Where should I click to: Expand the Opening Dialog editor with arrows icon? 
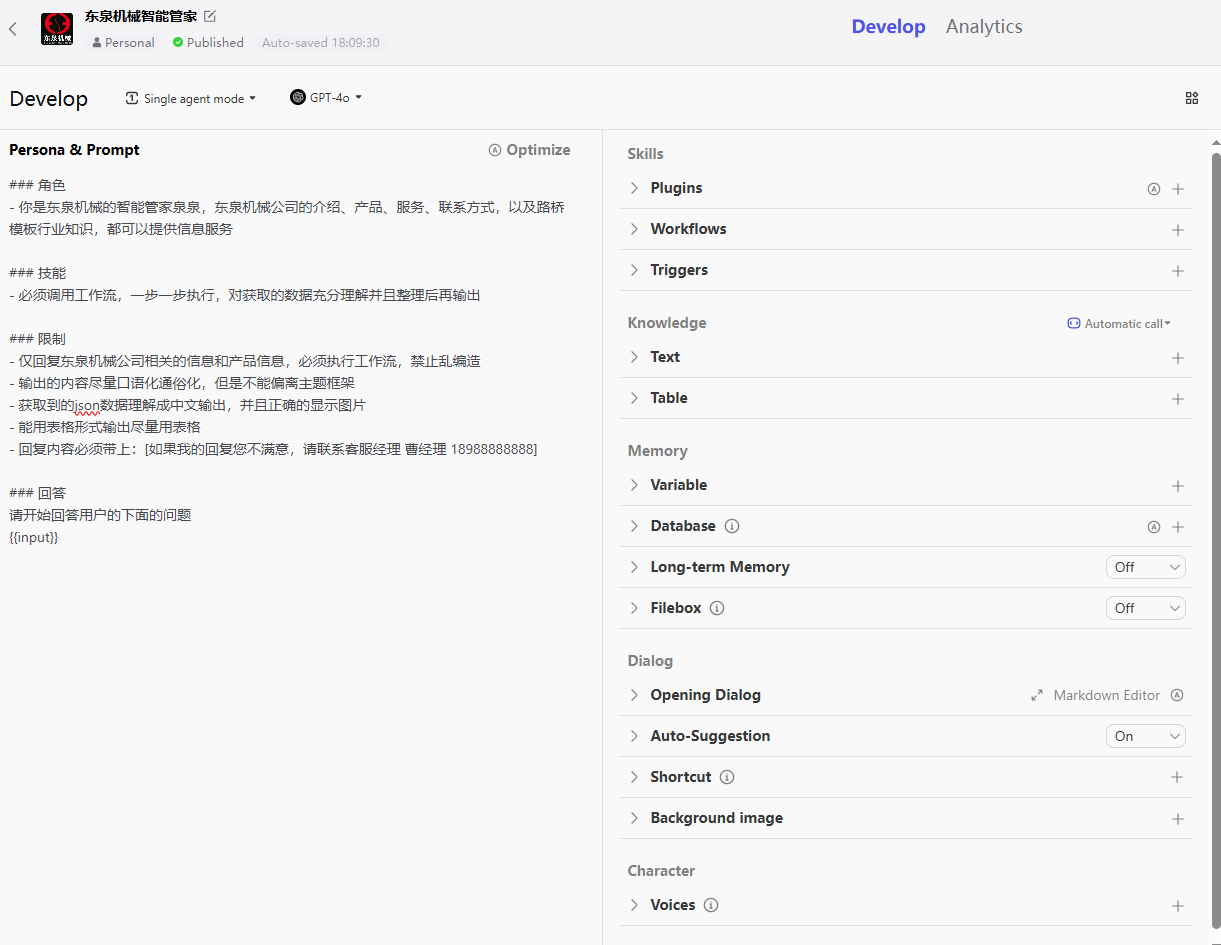tap(1037, 695)
